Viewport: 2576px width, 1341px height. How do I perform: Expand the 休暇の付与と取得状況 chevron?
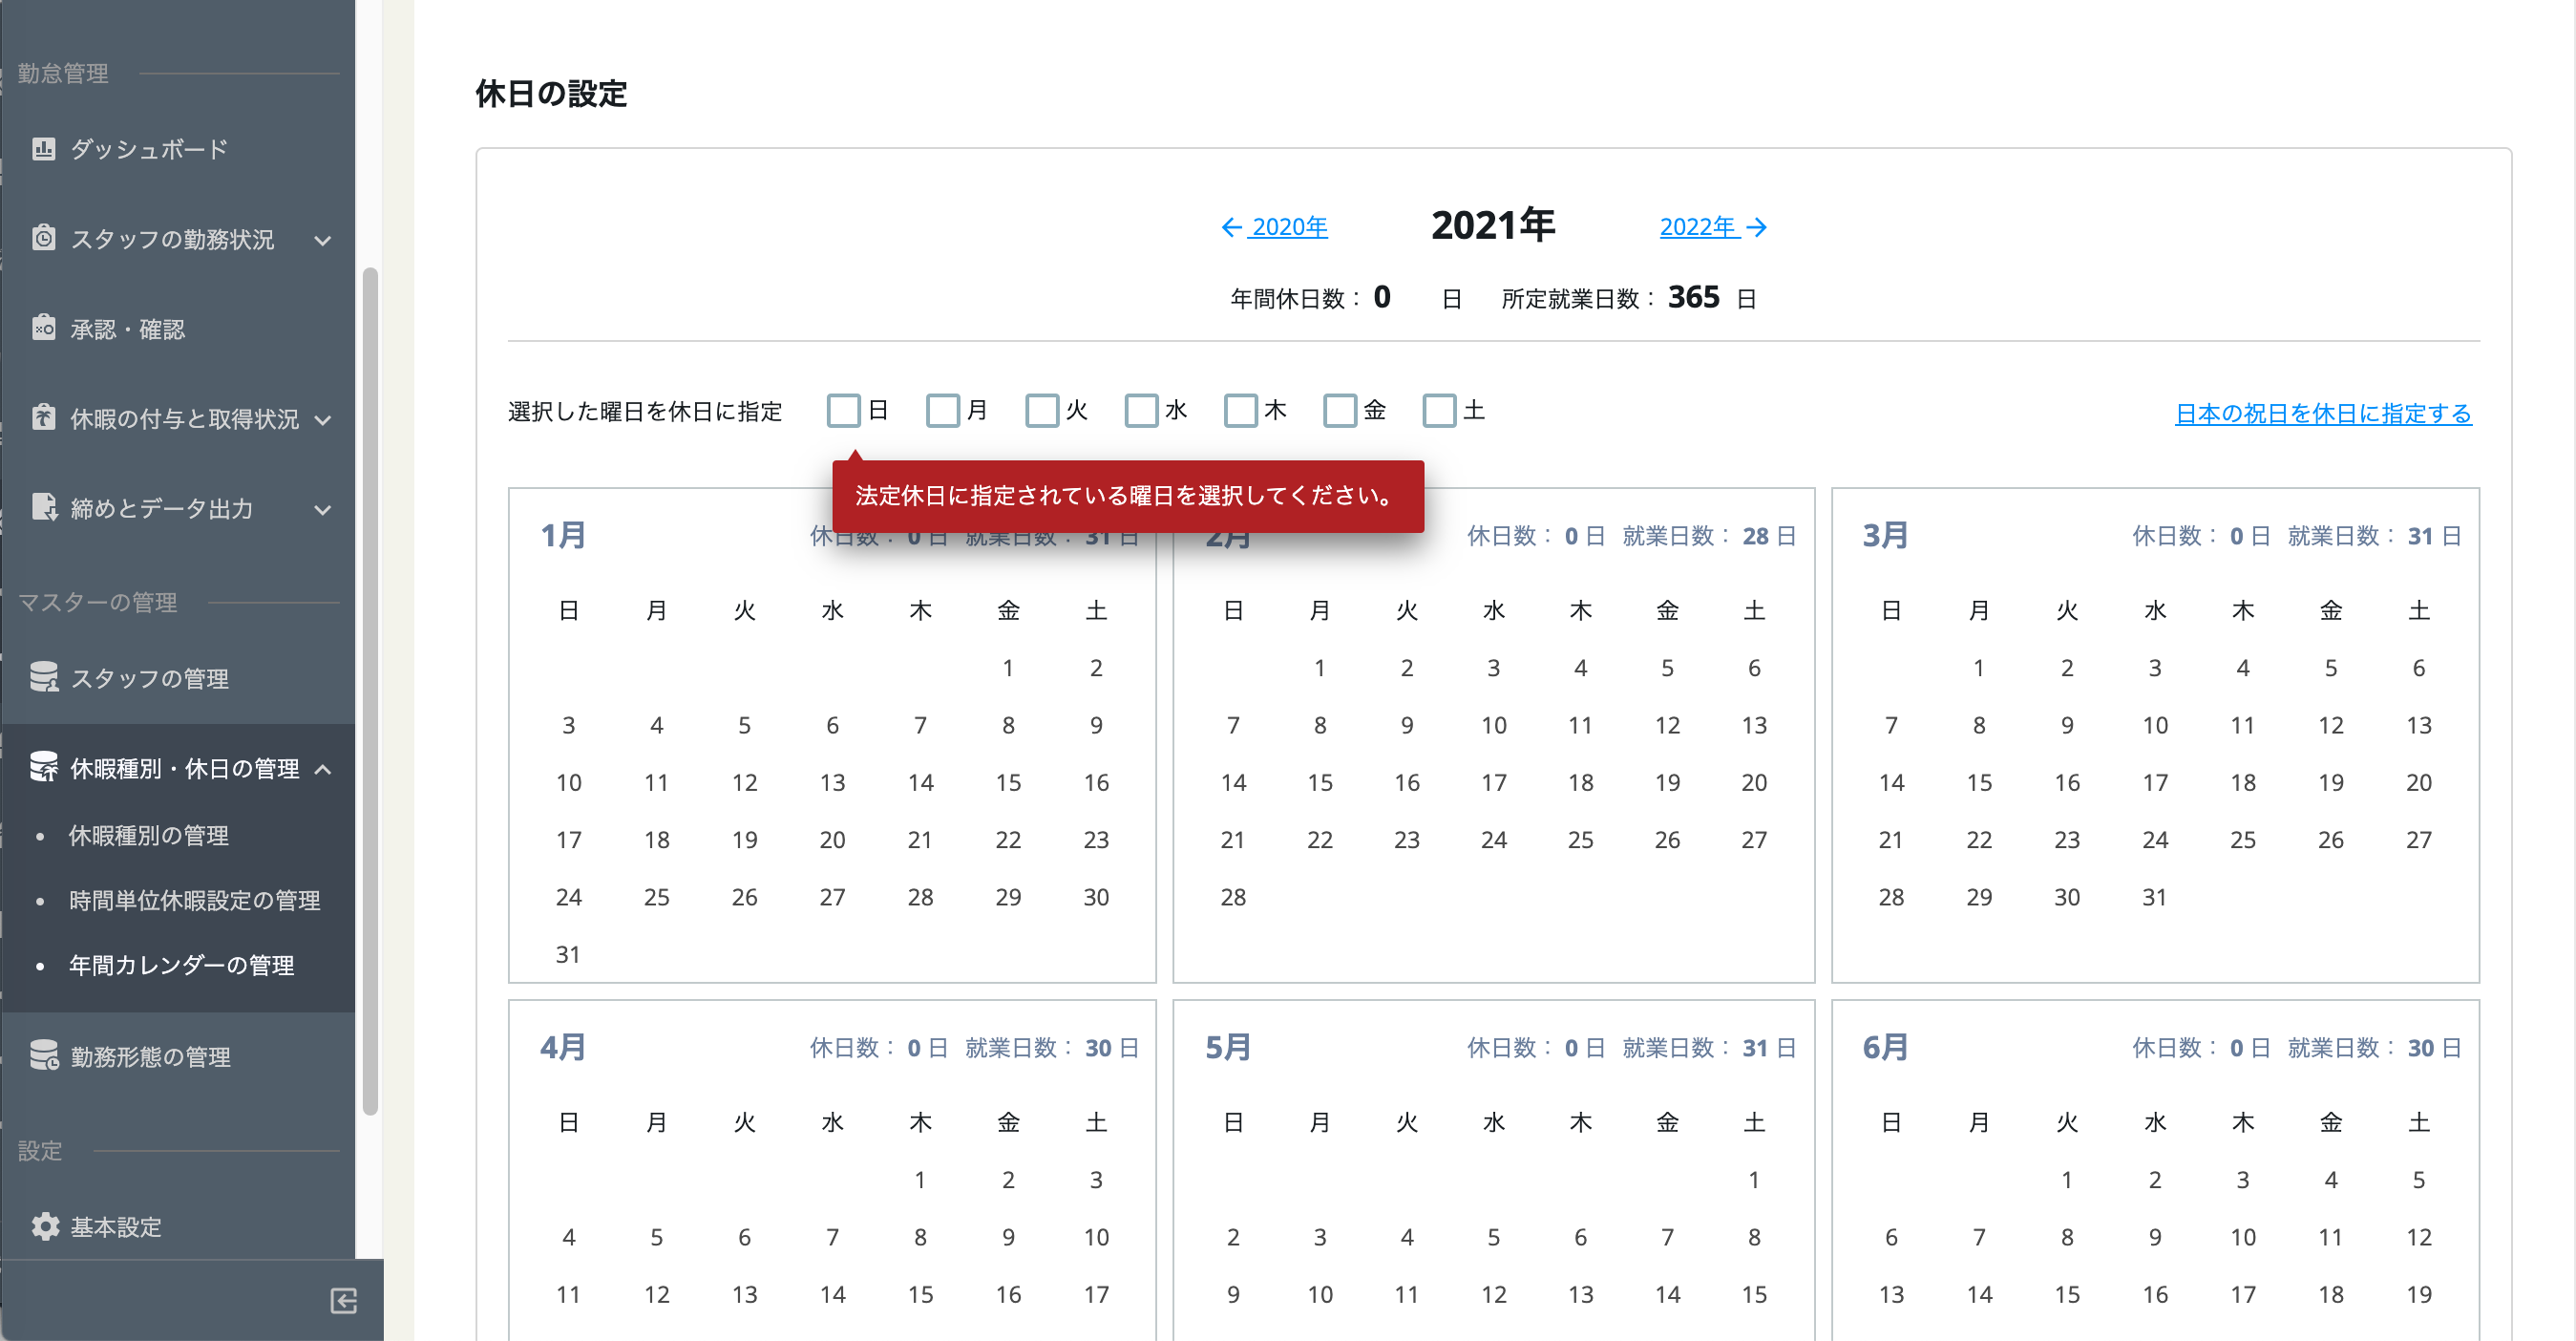(x=322, y=419)
